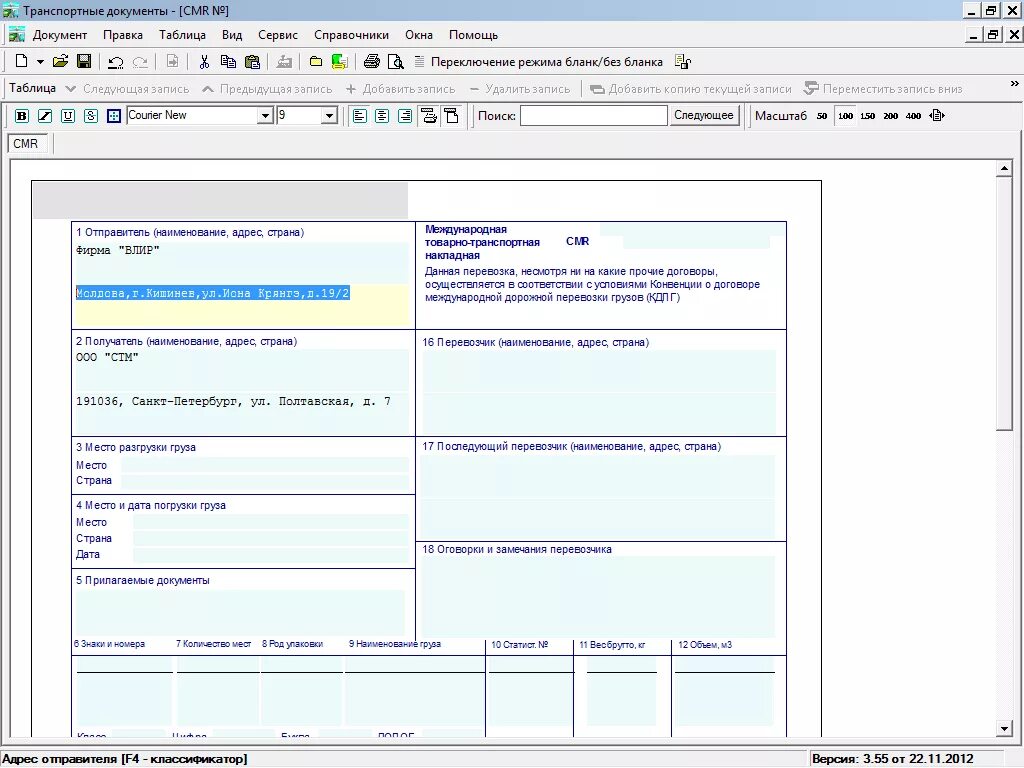Open the font size 9 dropdown
The image size is (1024, 768).
pyautogui.click(x=330, y=116)
